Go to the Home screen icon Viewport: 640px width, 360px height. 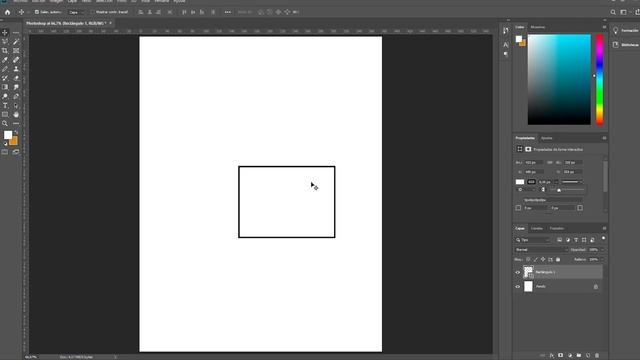click(x=7, y=12)
